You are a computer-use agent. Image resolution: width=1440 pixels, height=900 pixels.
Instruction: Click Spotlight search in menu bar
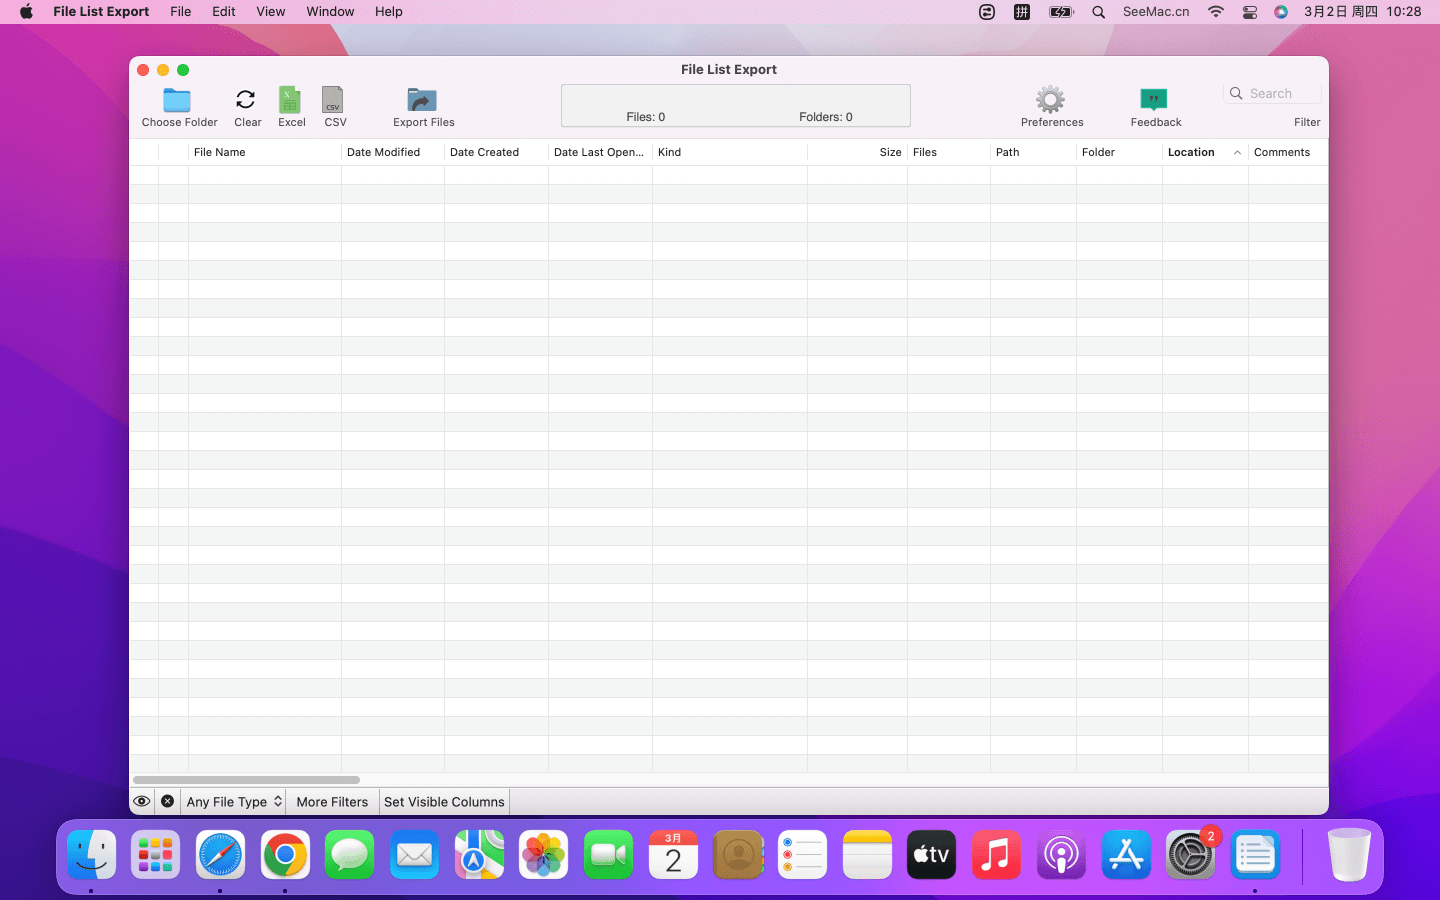pyautogui.click(x=1098, y=12)
